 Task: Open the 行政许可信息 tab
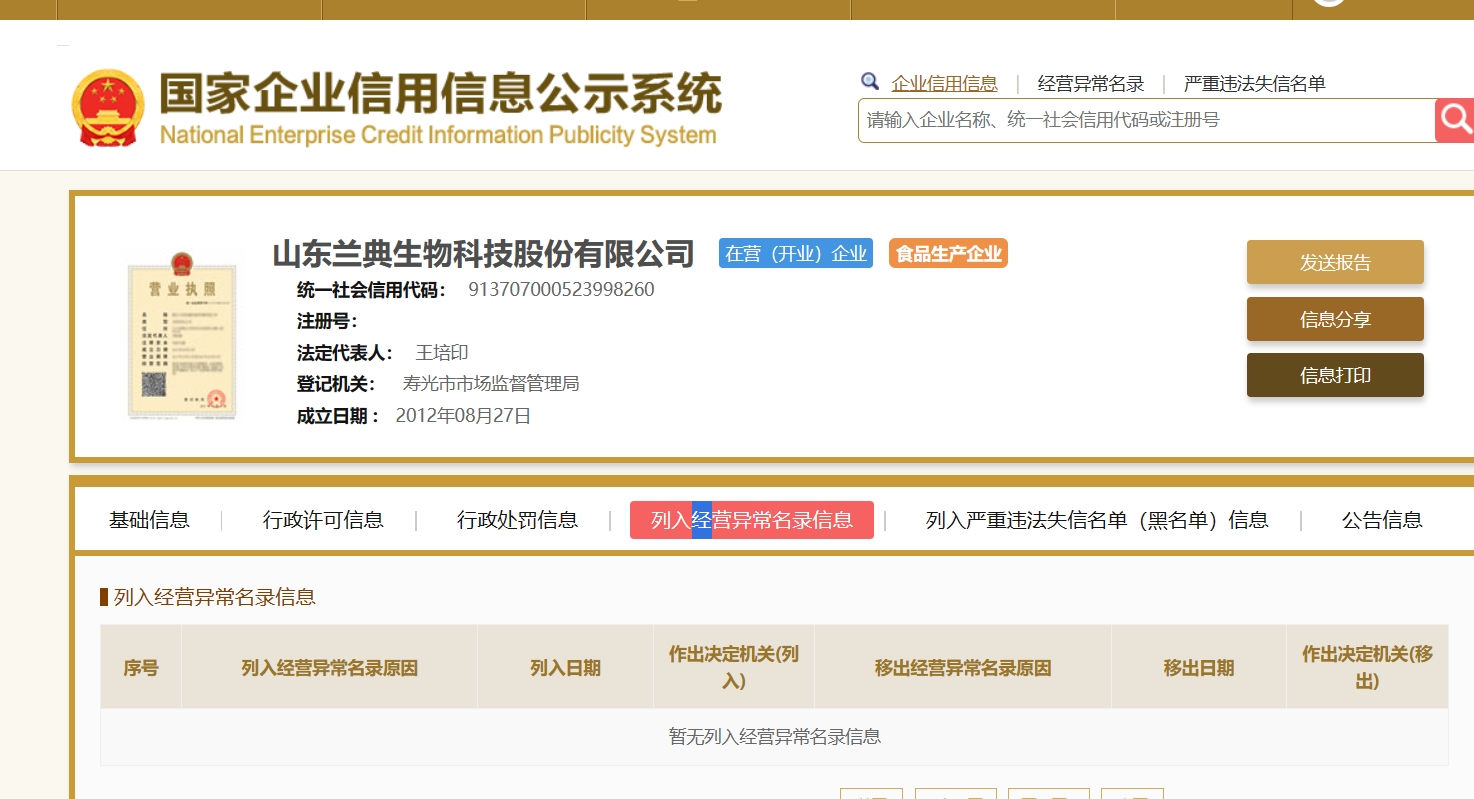[323, 520]
